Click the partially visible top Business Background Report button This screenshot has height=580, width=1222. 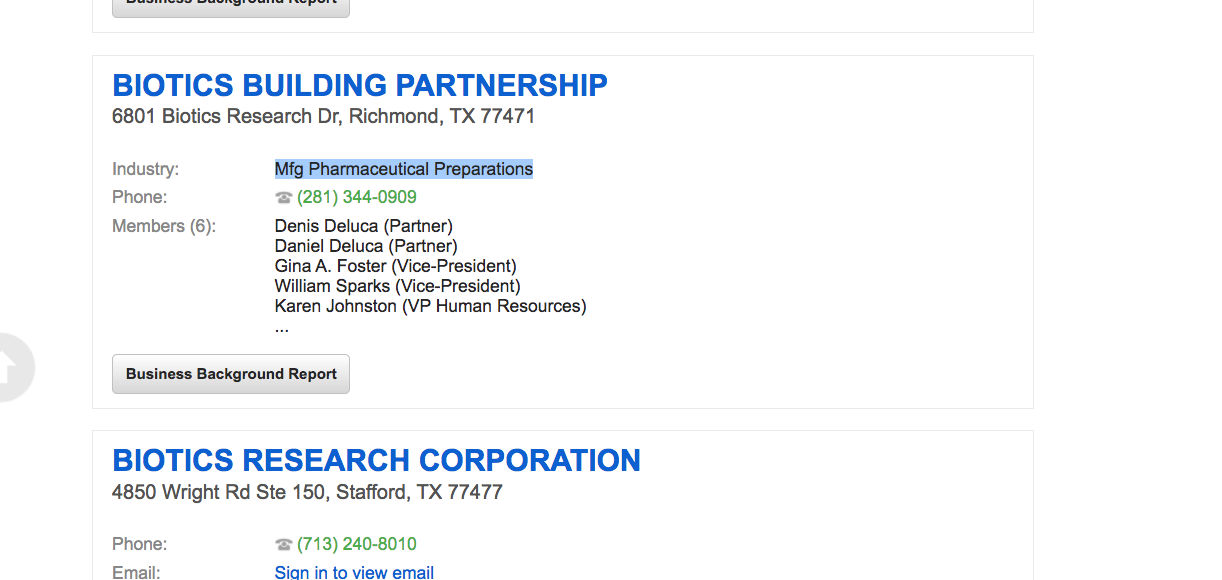click(231, 6)
